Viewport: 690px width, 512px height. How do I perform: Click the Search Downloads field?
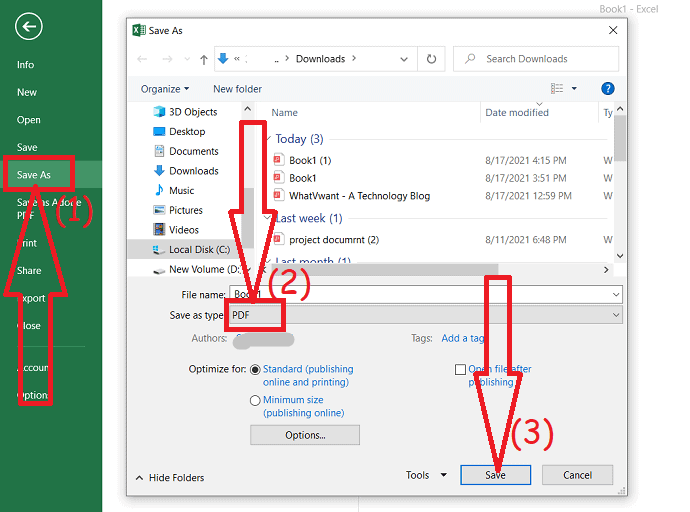536,59
